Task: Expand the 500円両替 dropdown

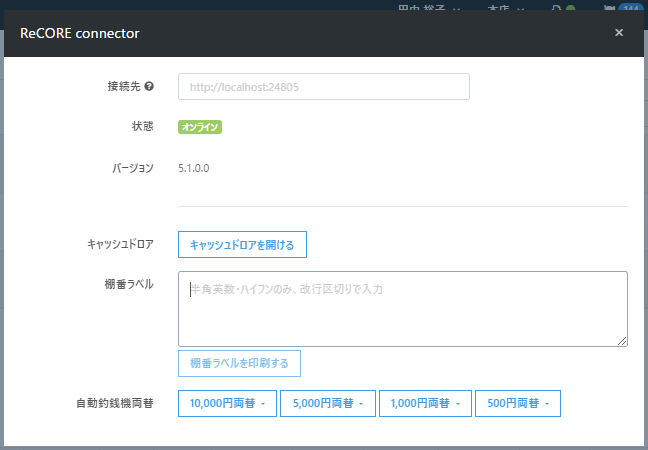Action: coord(518,403)
